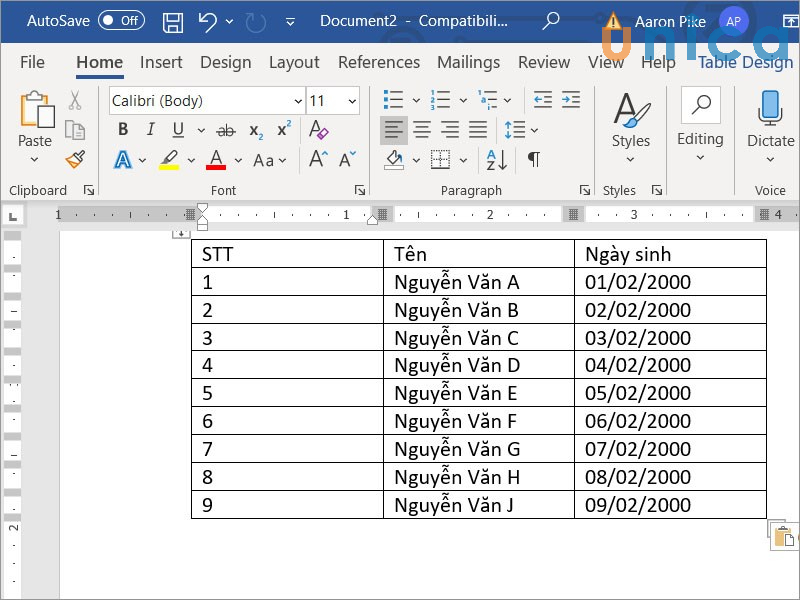Increase paragraph indent
Viewport: 800px width, 600px height.
[571, 99]
